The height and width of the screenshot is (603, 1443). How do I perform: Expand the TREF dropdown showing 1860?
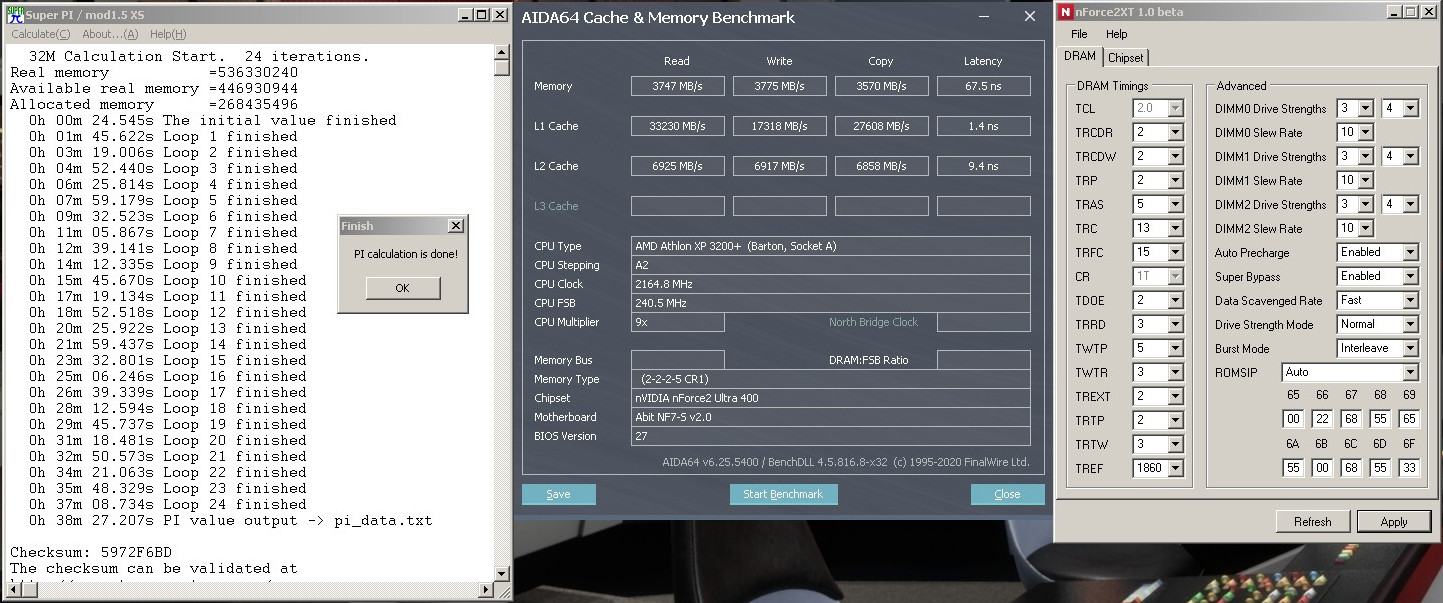[1175, 468]
